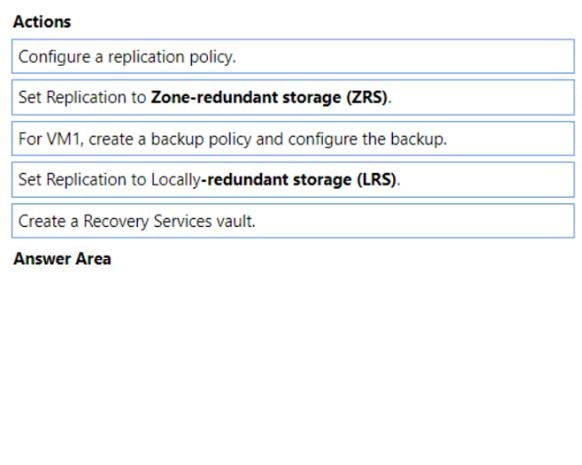The width and height of the screenshot is (582, 465).
Task: Click 'configure the backup' text in VM1 action
Action: (x=367, y=139)
